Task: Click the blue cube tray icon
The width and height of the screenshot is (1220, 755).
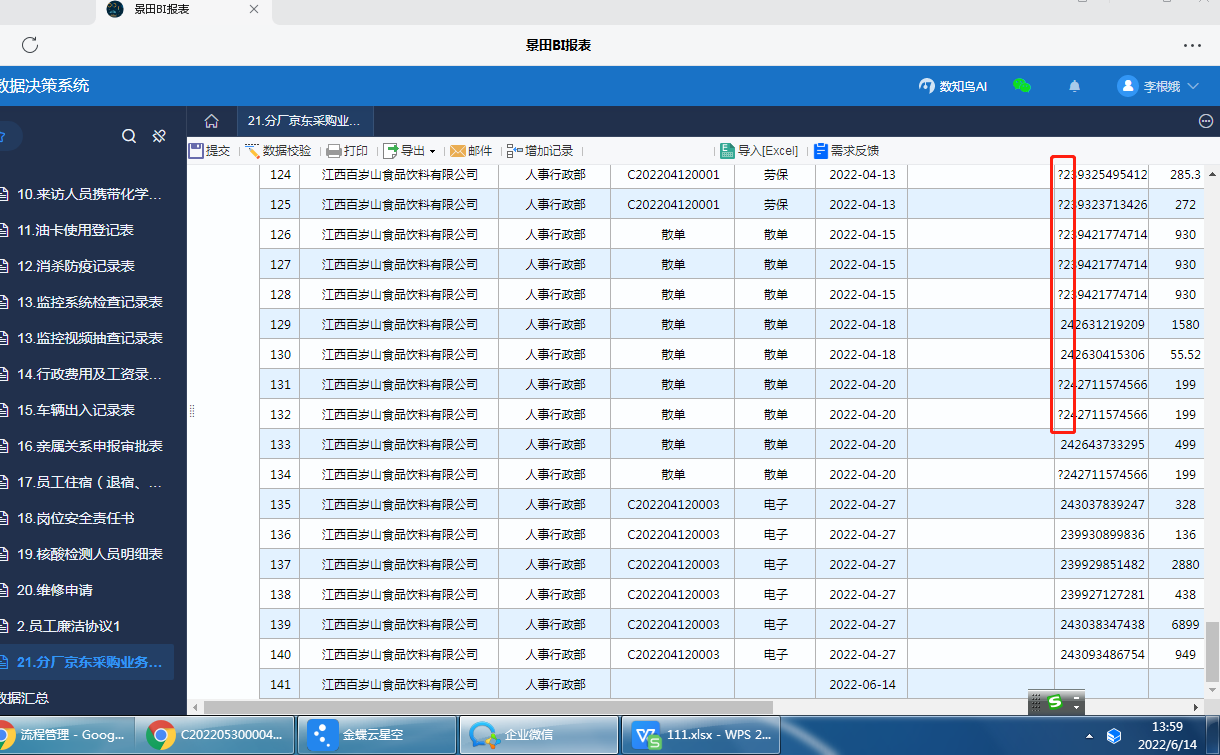Action: coord(1115,736)
